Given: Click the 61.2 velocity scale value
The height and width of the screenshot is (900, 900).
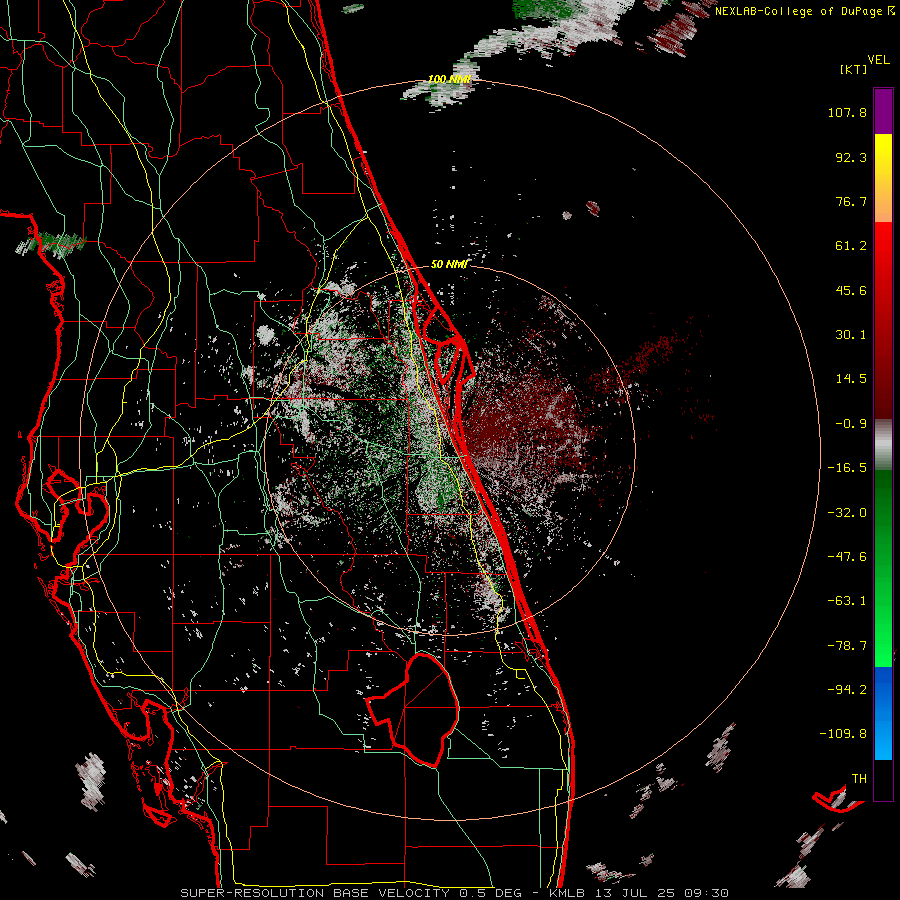Looking at the screenshot, I should click(x=851, y=246).
